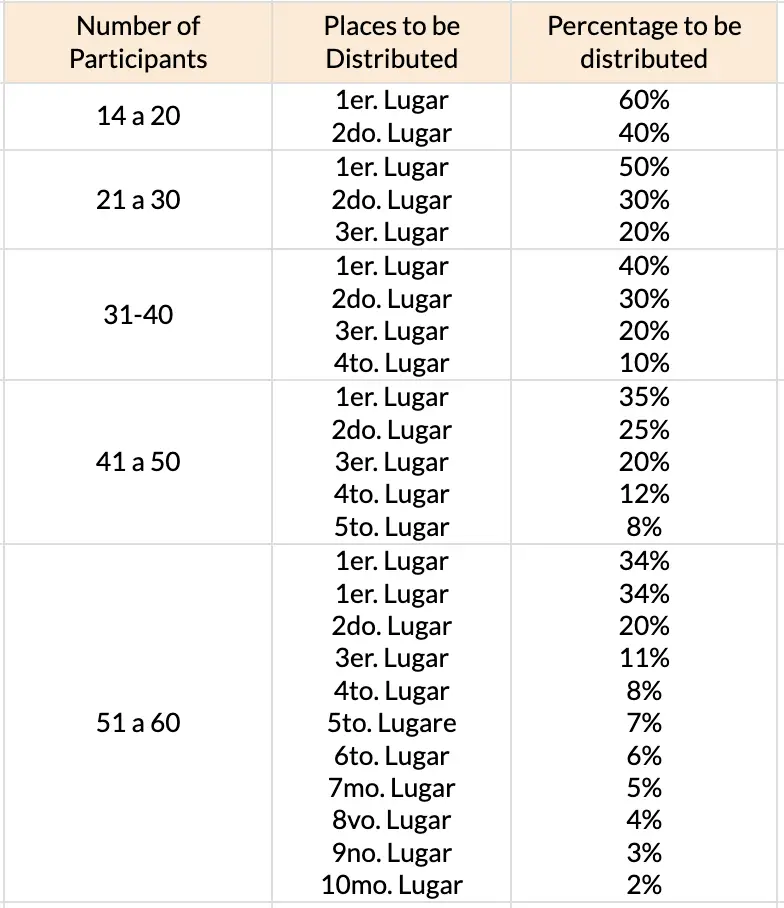Select the "14 a 20" participants cell
Viewport: 784px width, 908px height.
[x=138, y=116]
